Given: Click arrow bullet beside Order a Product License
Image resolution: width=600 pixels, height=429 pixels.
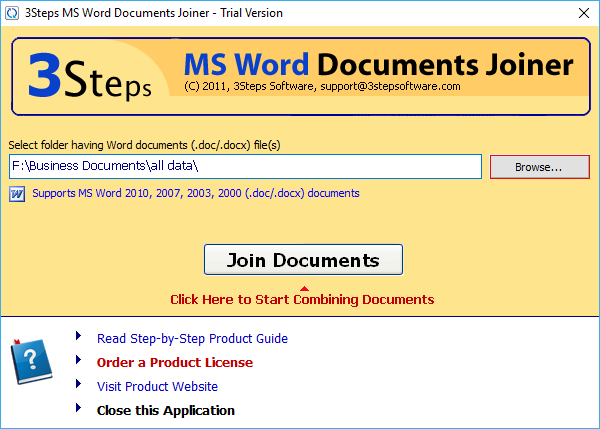Looking at the screenshot, I should (x=78, y=360).
